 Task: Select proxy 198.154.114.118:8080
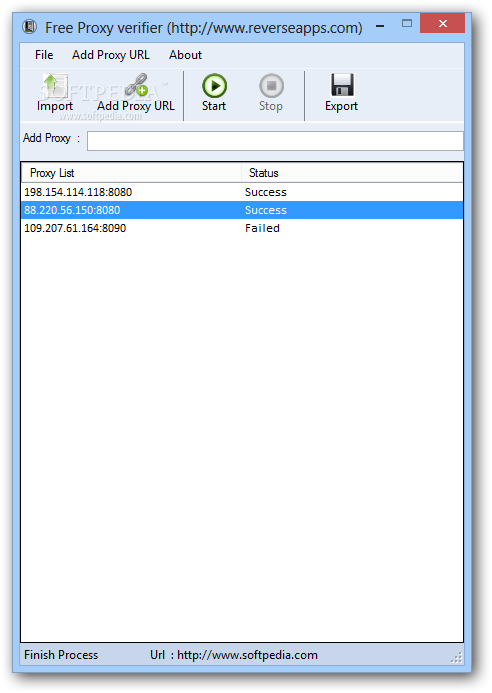pos(78,192)
